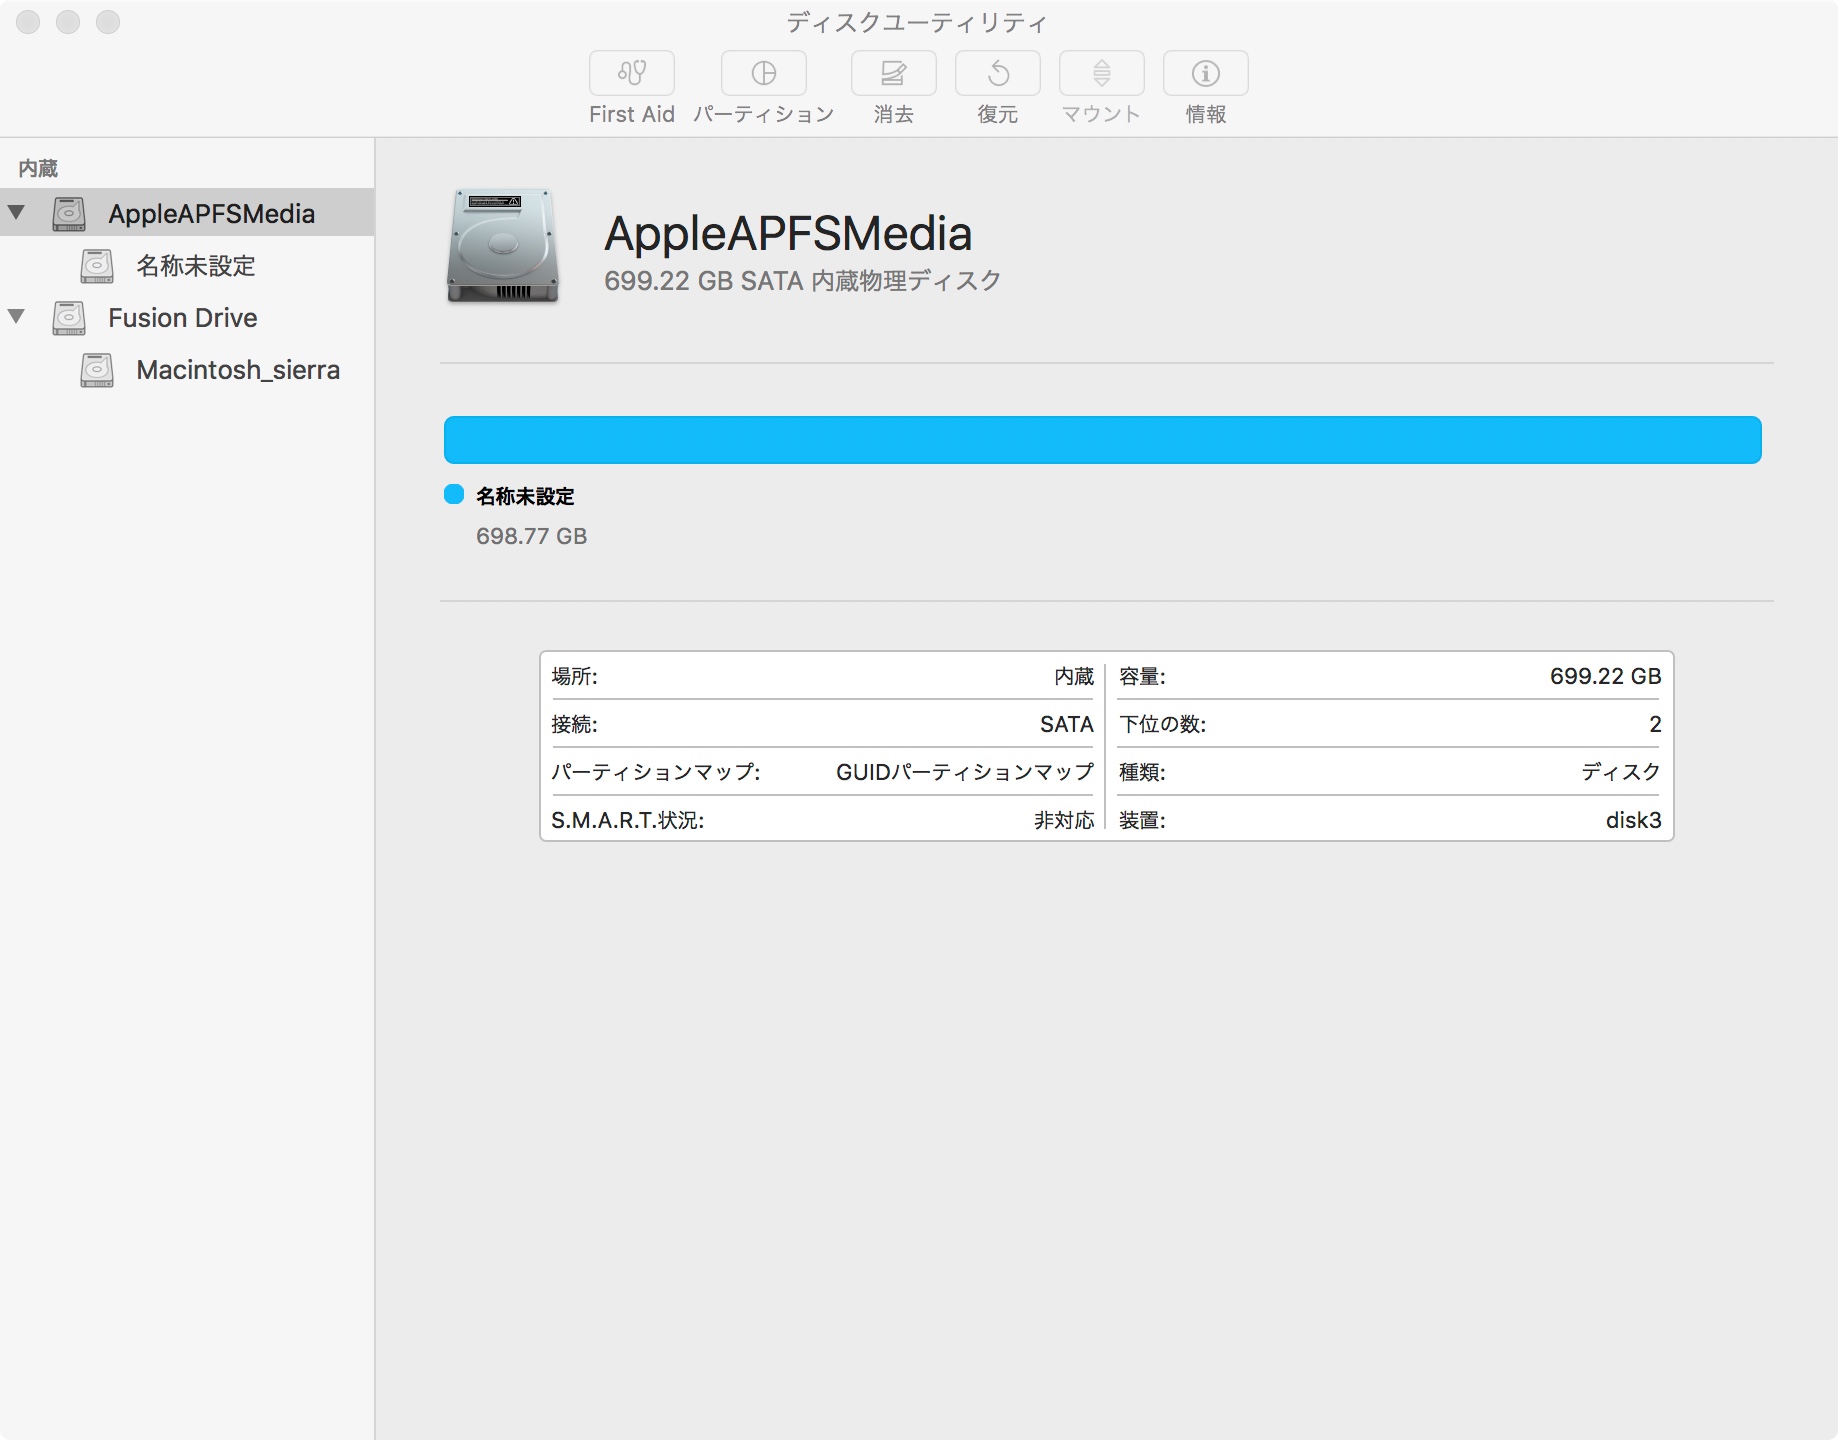
Task: Click the 接続: label in the info table
Action: click(574, 724)
